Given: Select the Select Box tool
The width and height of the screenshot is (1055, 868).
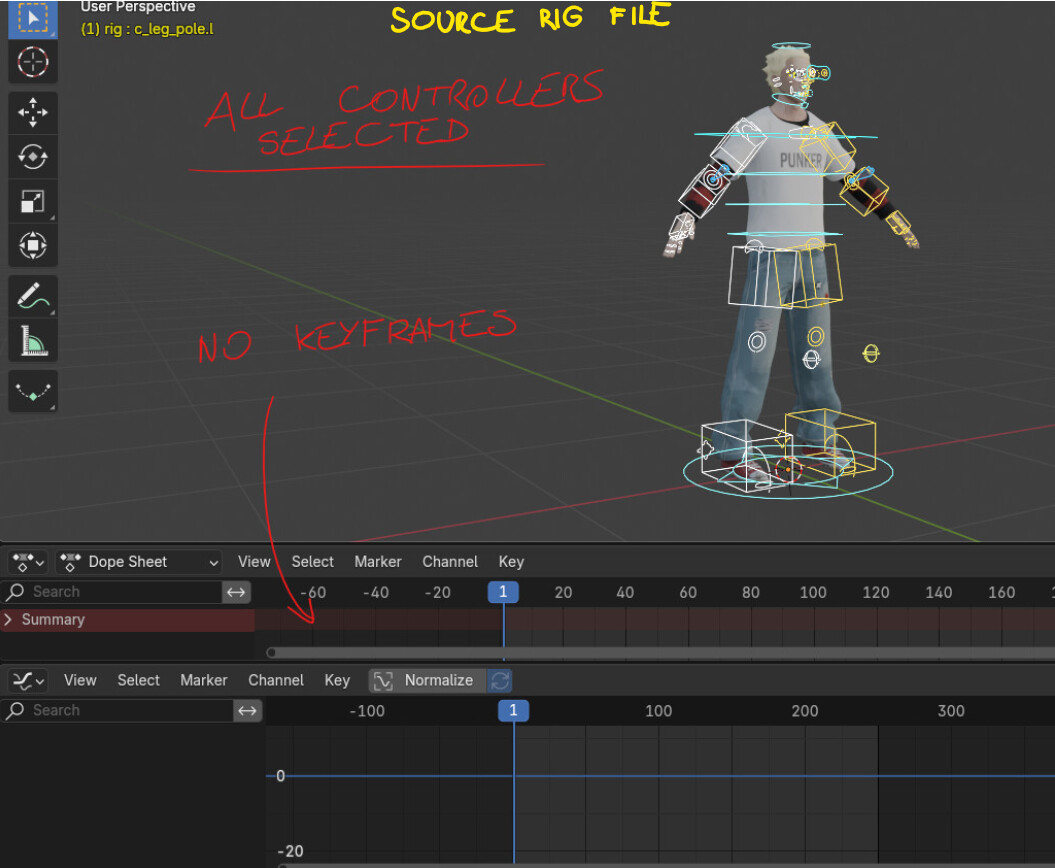Looking at the screenshot, I should click(x=32, y=18).
